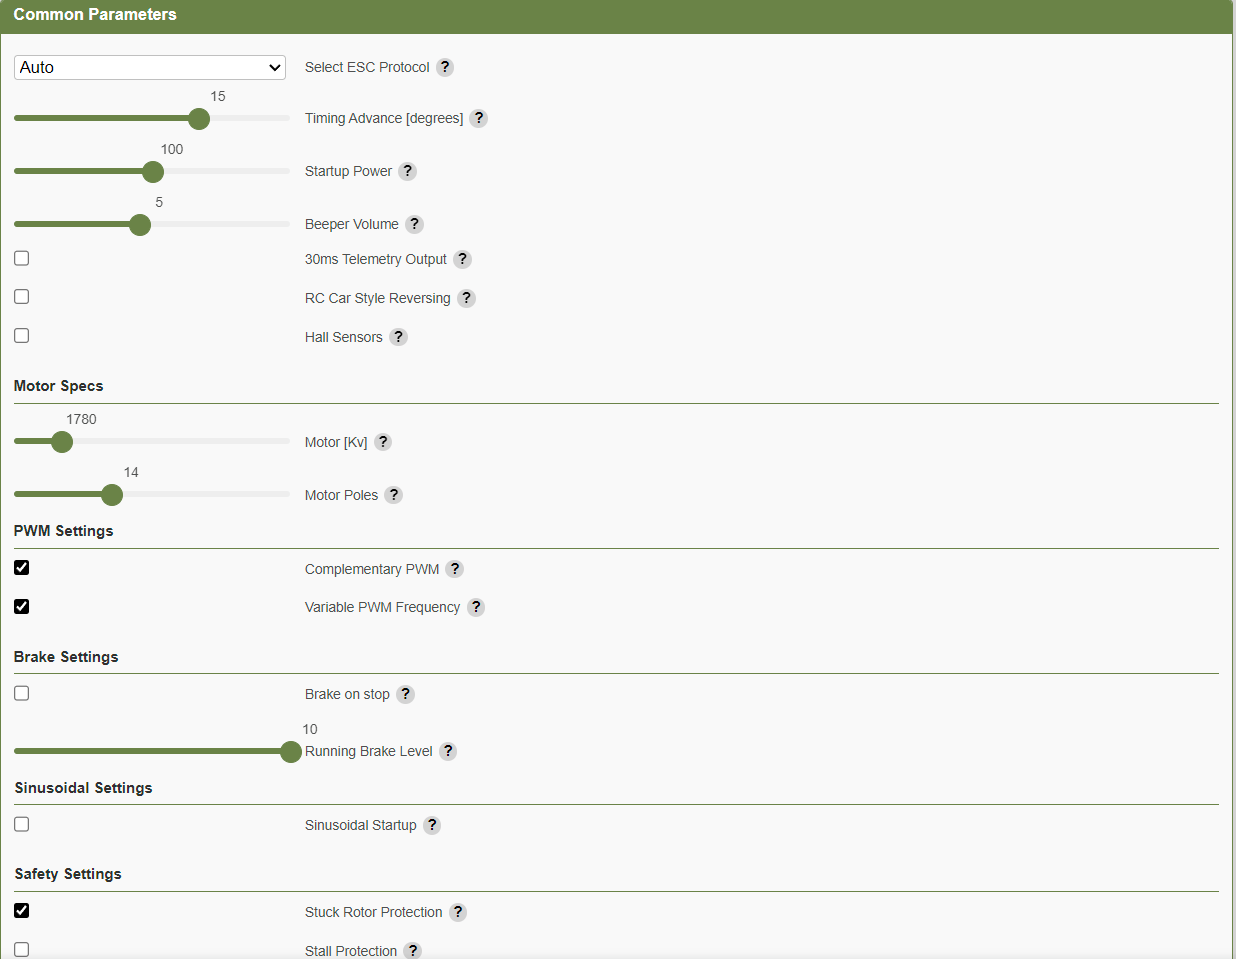
Task: Click Running Brake Level help icon
Action: 448,751
